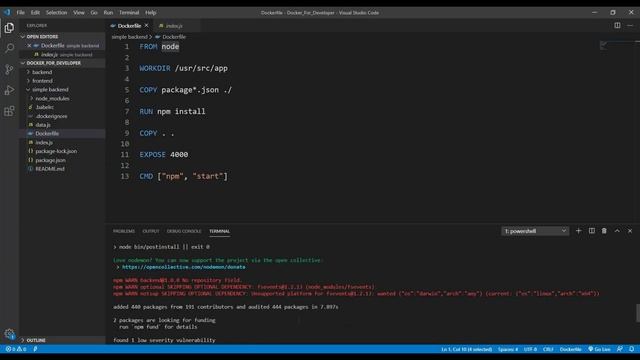Close Dockerfile in Open Editors list

pyautogui.click(x=29, y=46)
